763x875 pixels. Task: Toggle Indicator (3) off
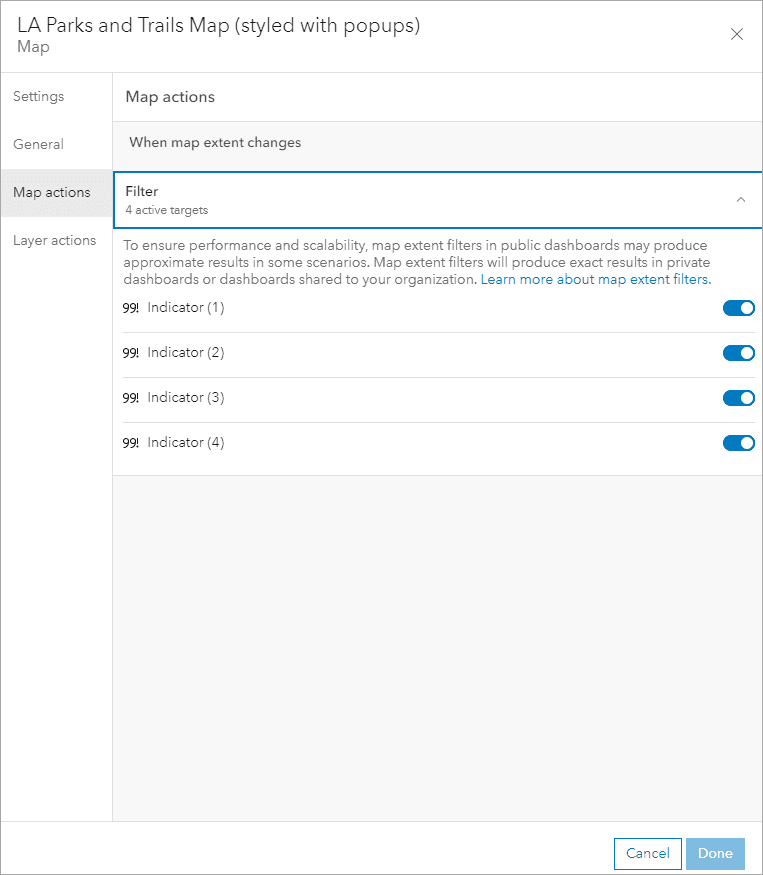739,398
